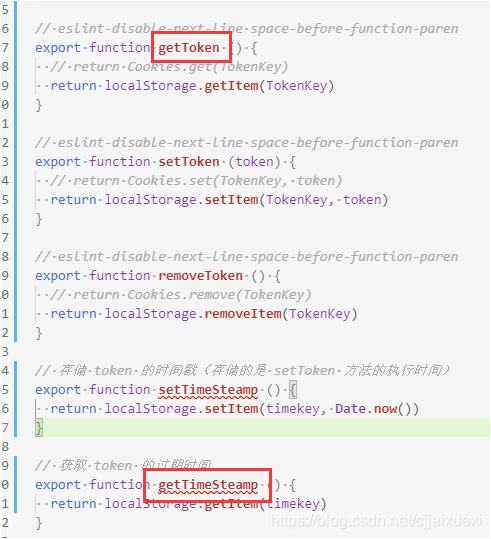Click the removeToken function name

[200, 276]
